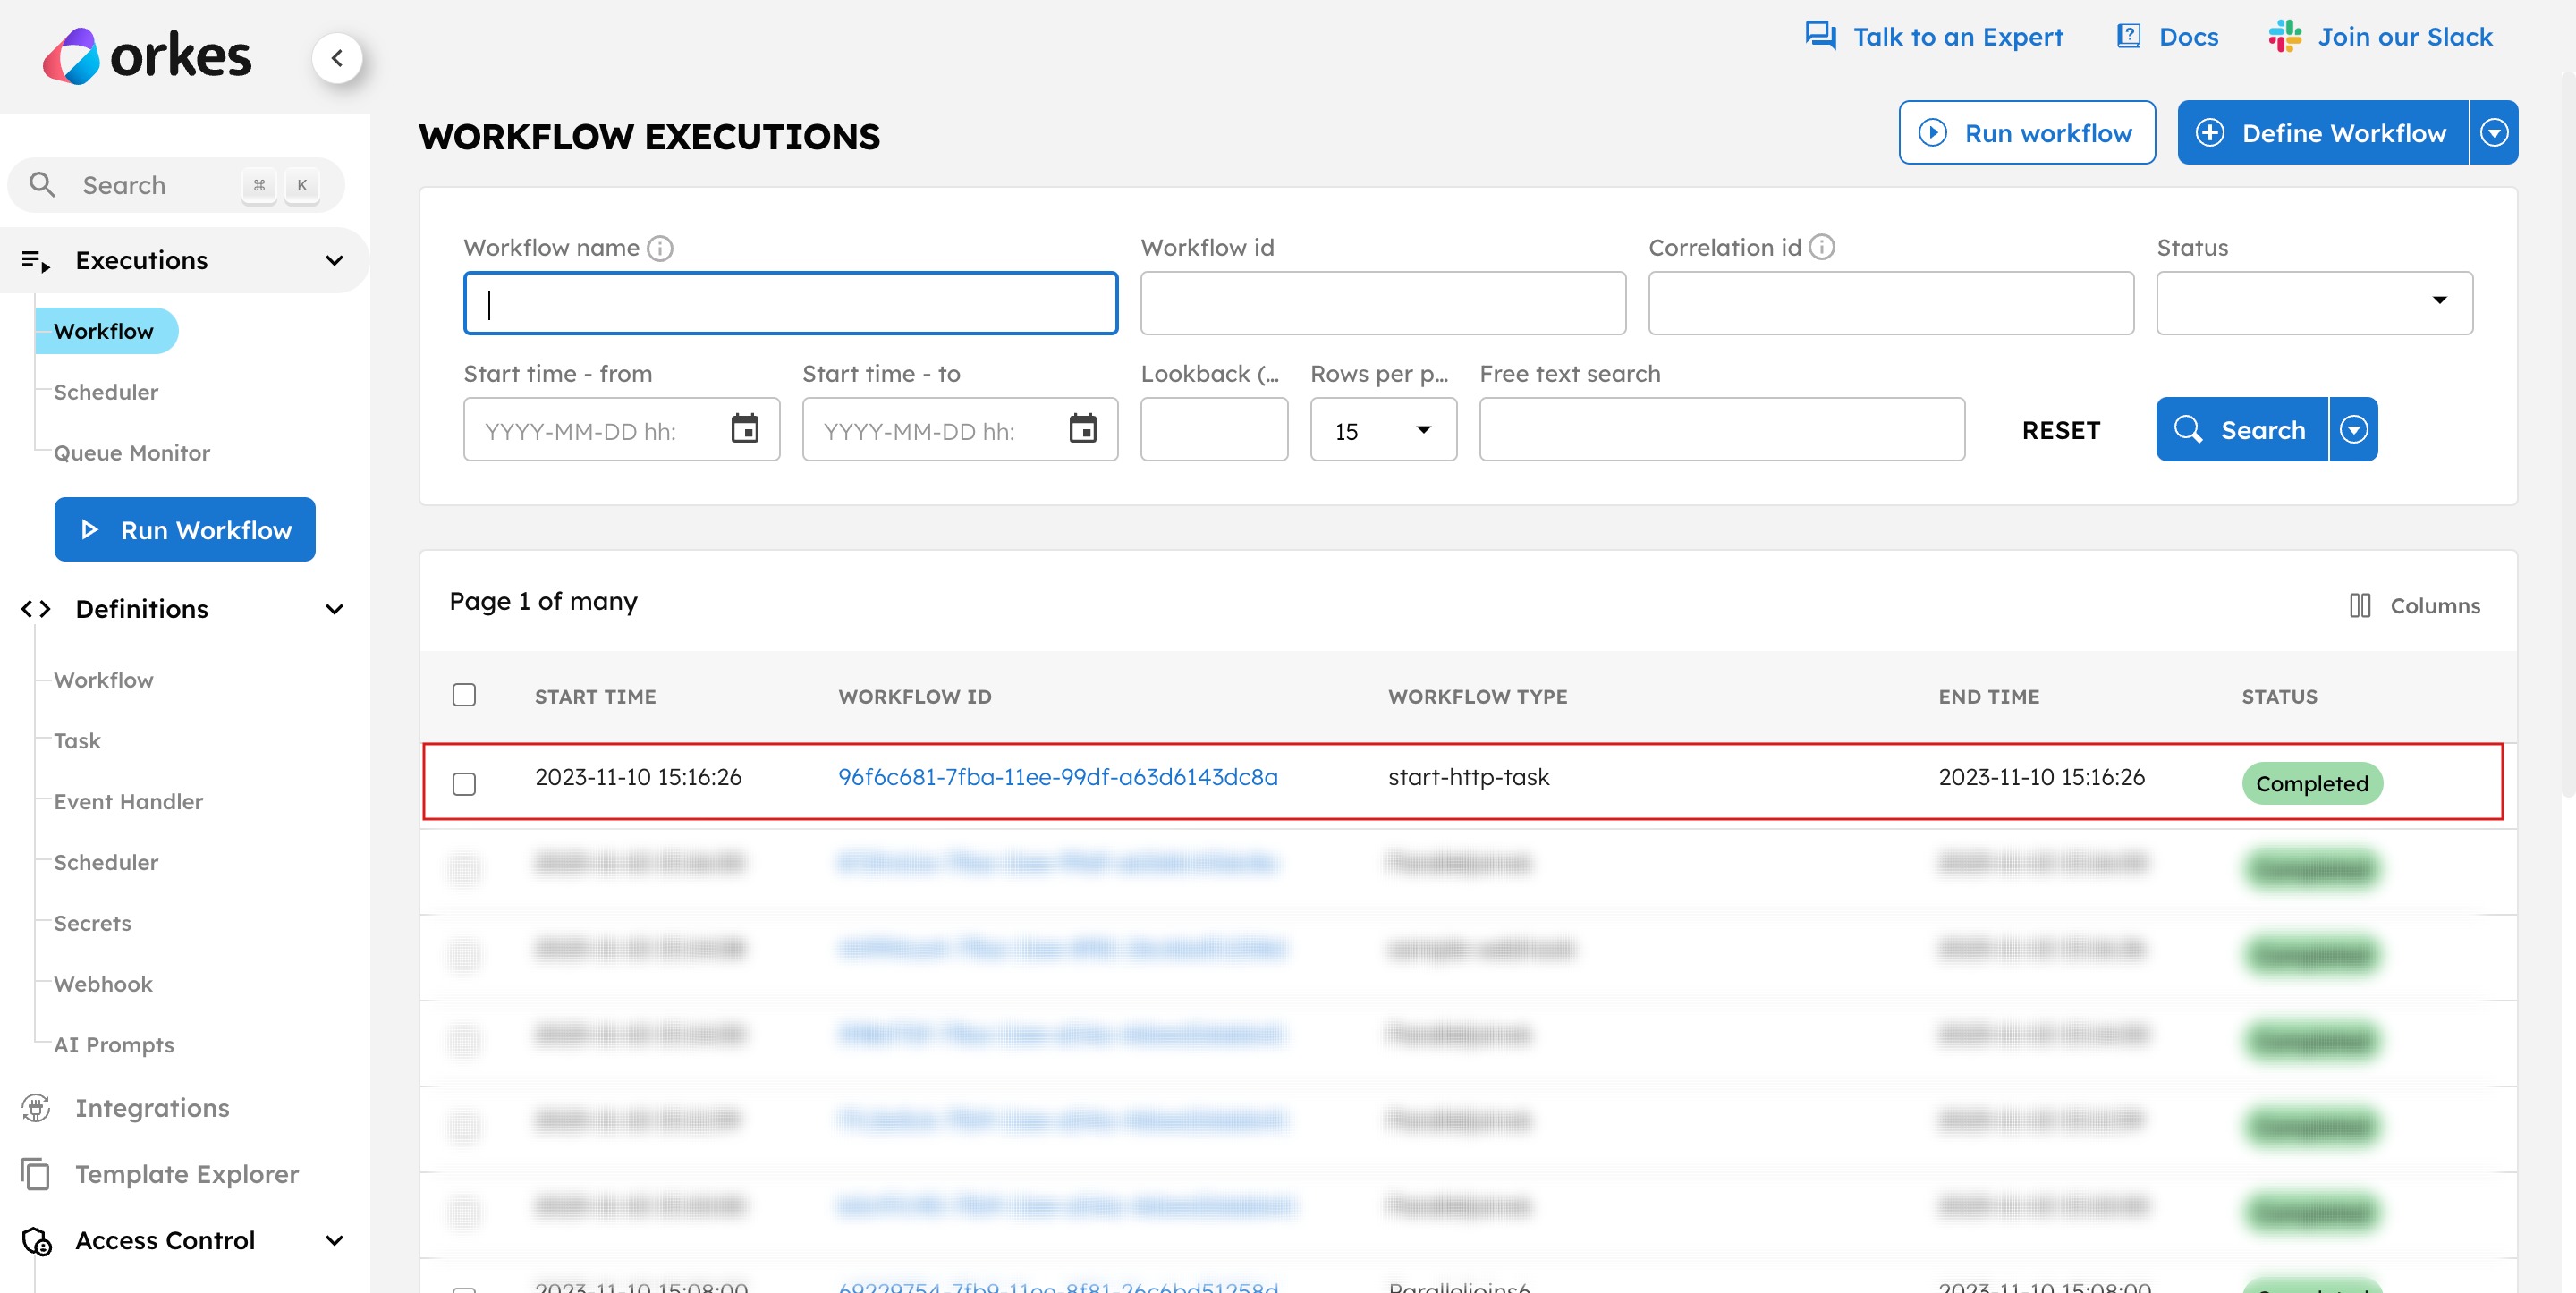Image resolution: width=2576 pixels, height=1293 pixels.
Task: Click the Executions list-play icon
Action: point(36,260)
